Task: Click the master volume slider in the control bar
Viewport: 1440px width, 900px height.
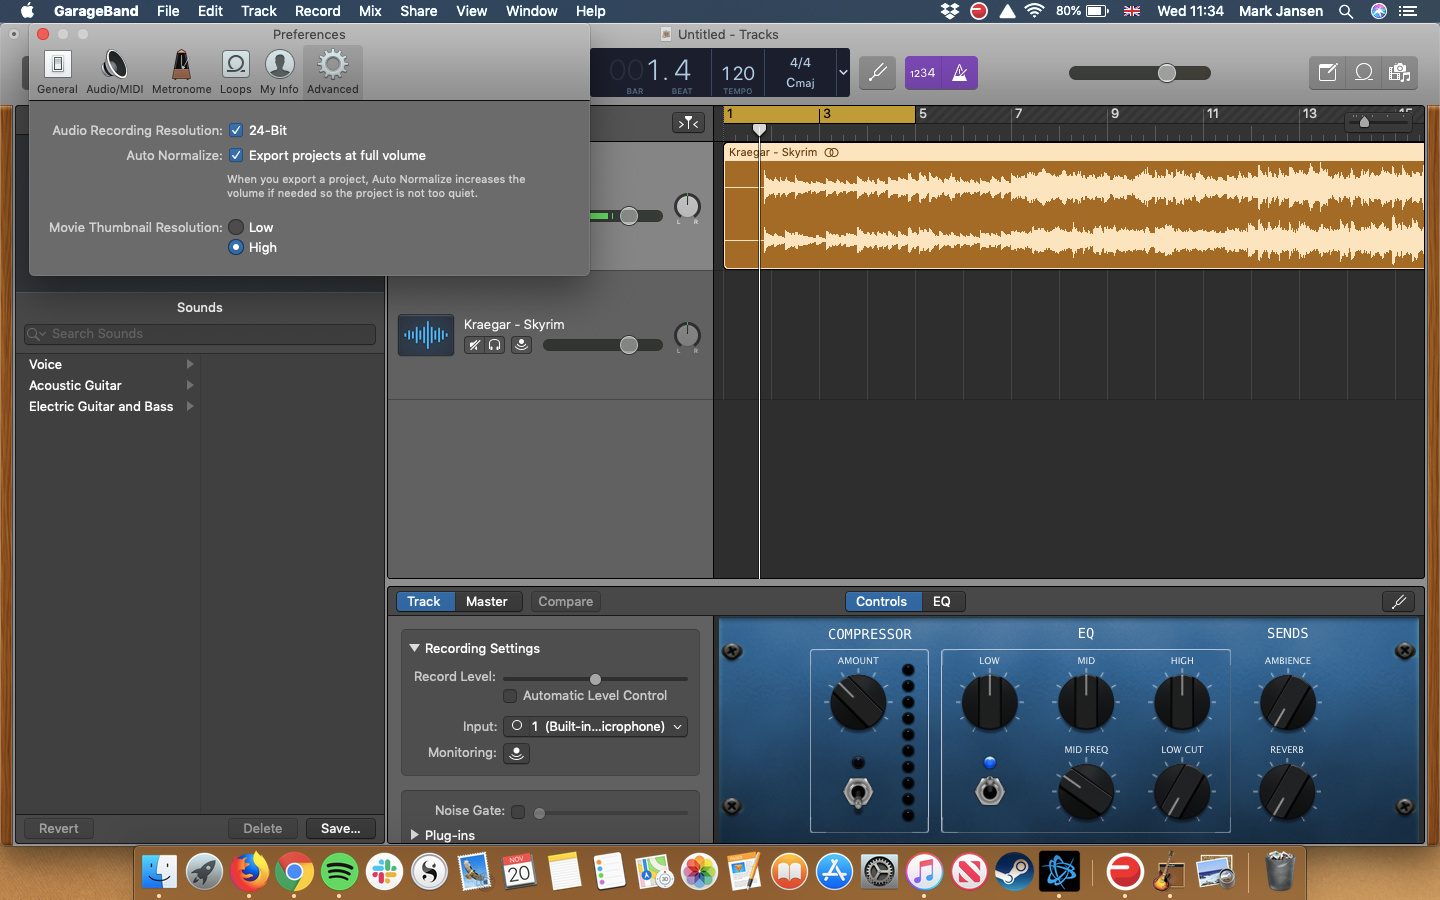Action: pyautogui.click(x=1140, y=73)
